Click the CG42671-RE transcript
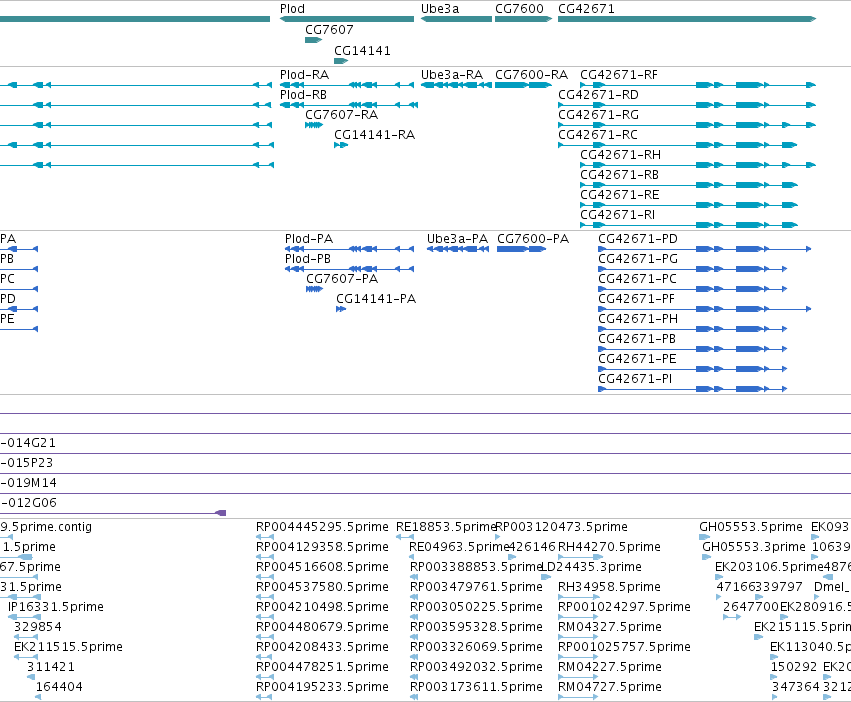Viewport: 851px width, 702px height. coord(689,205)
